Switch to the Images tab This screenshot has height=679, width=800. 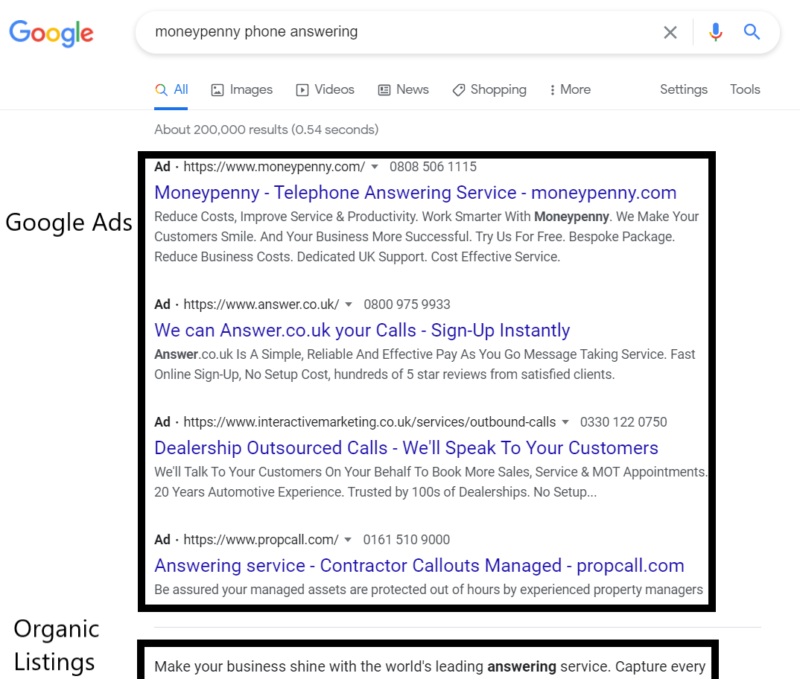click(242, 90)
